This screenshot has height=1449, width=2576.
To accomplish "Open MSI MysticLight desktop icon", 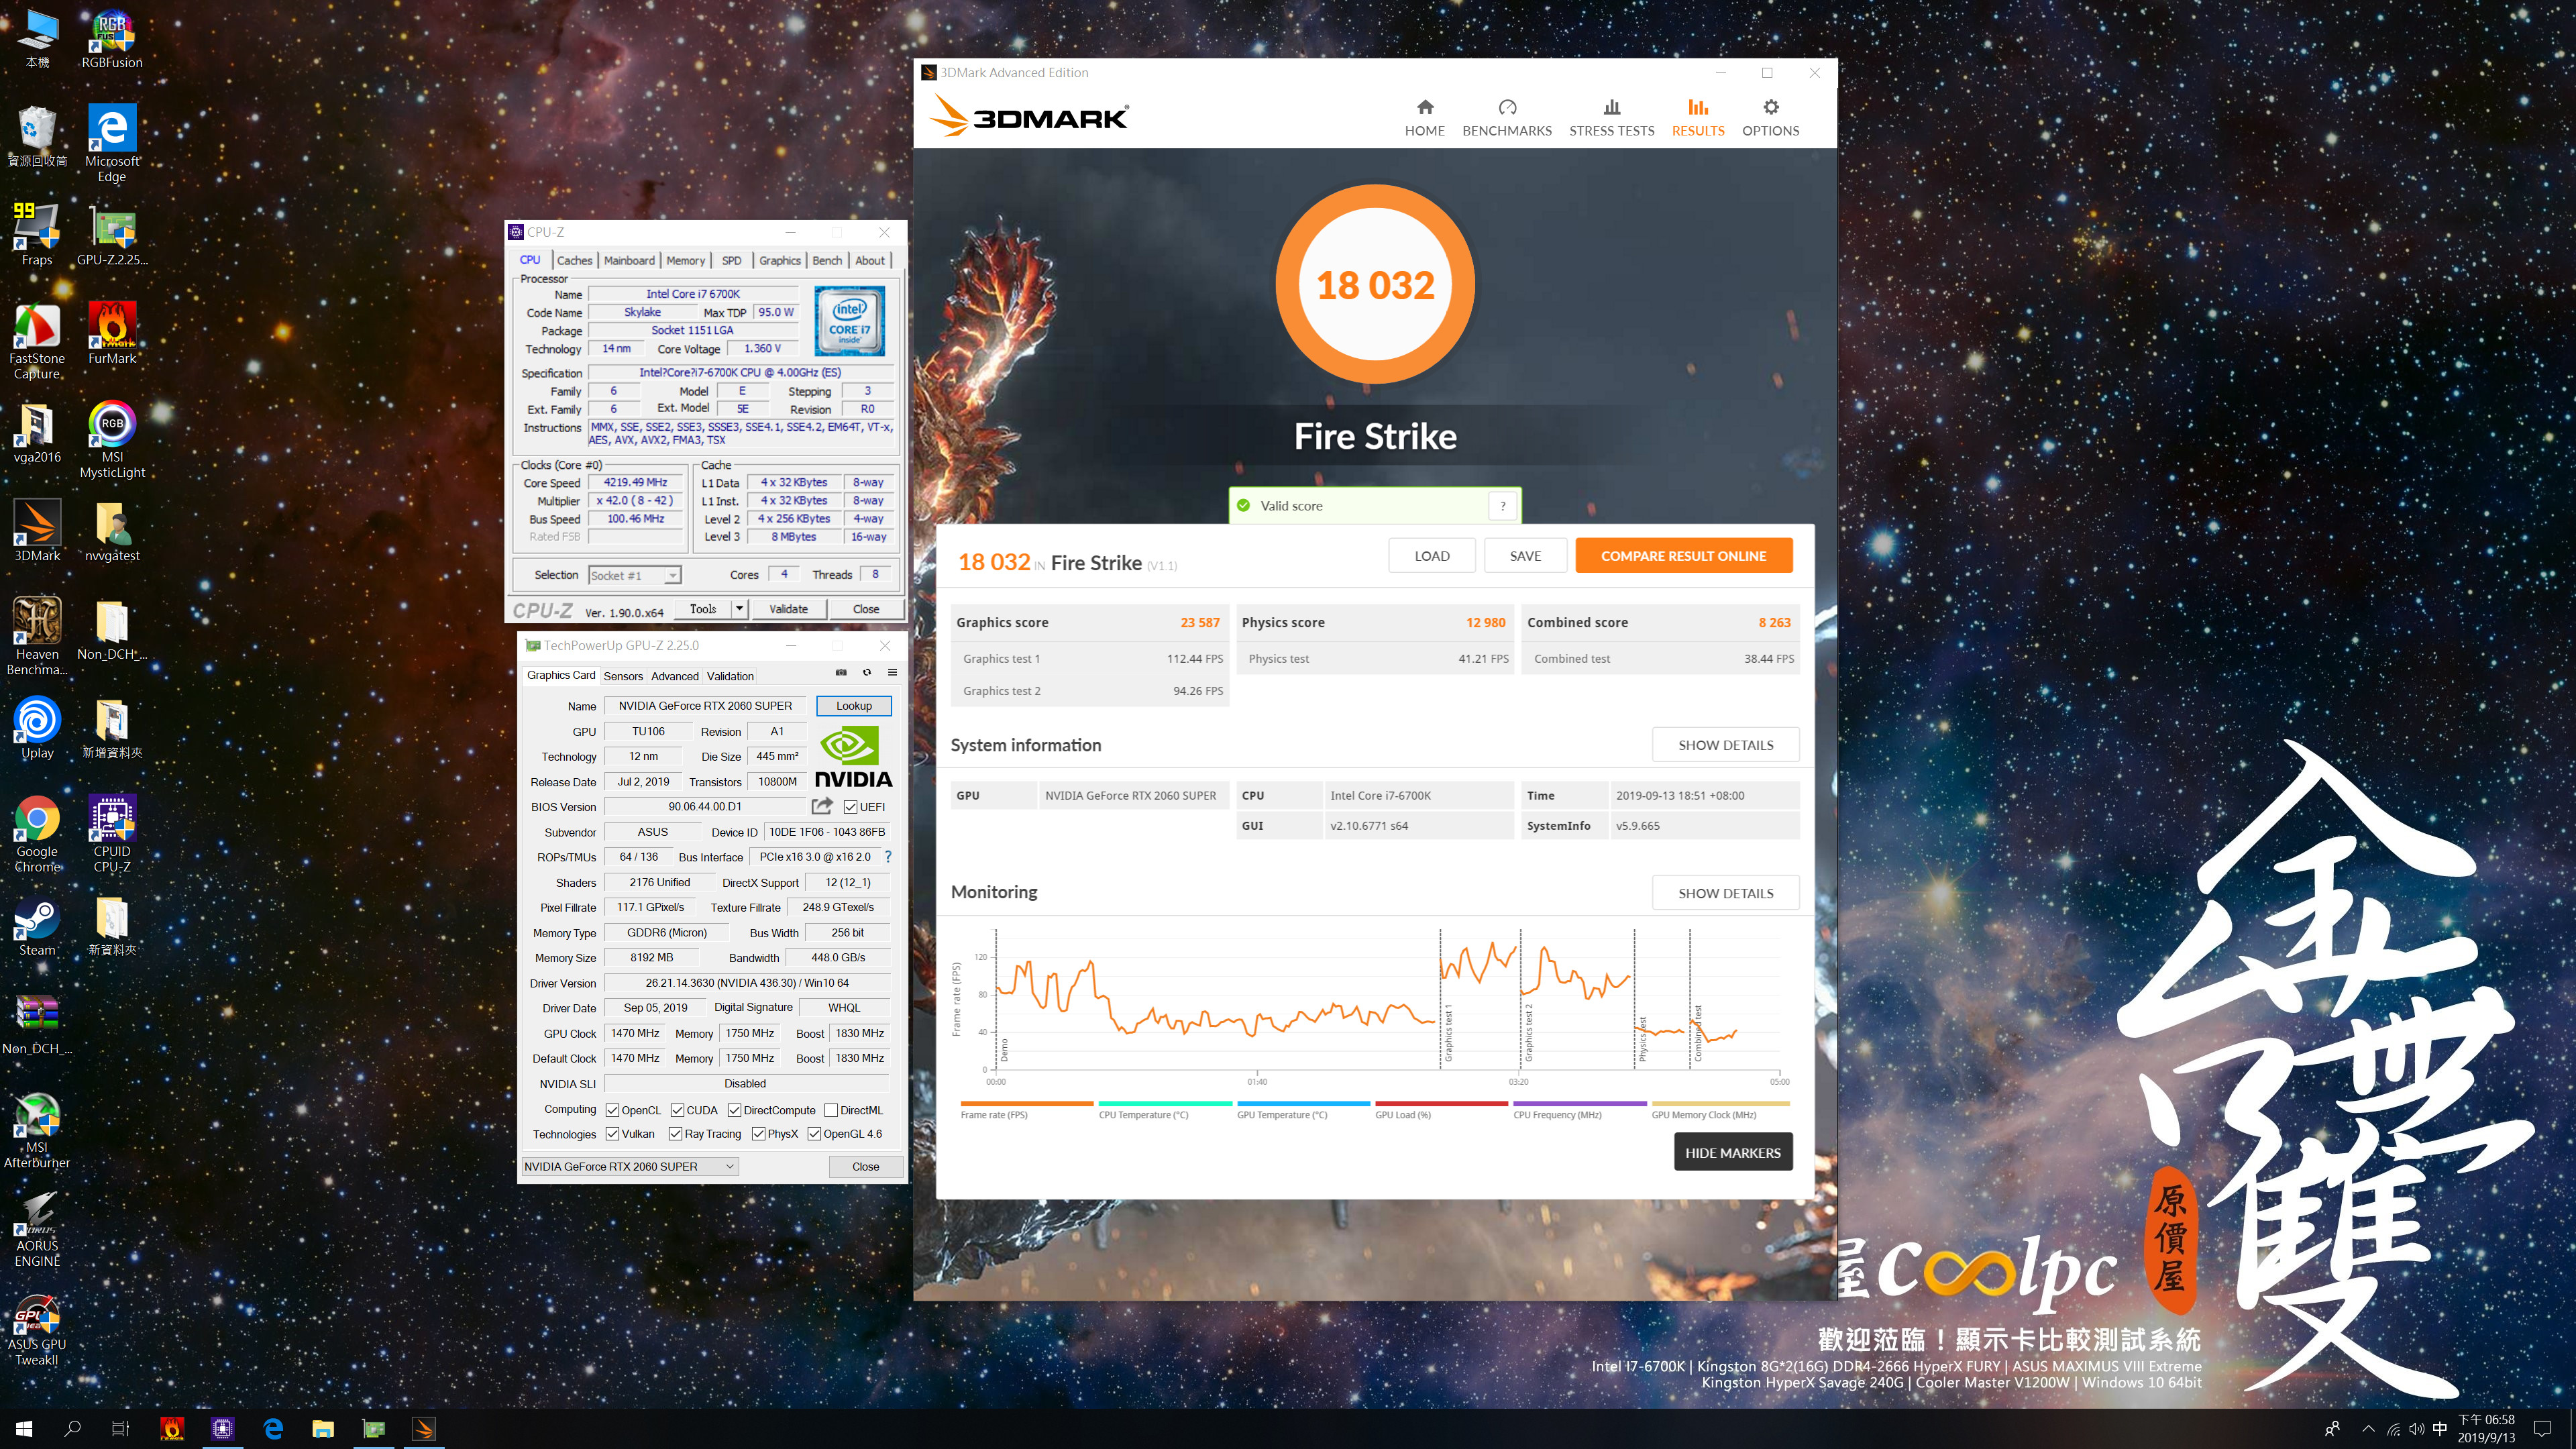I will point(112,439).
